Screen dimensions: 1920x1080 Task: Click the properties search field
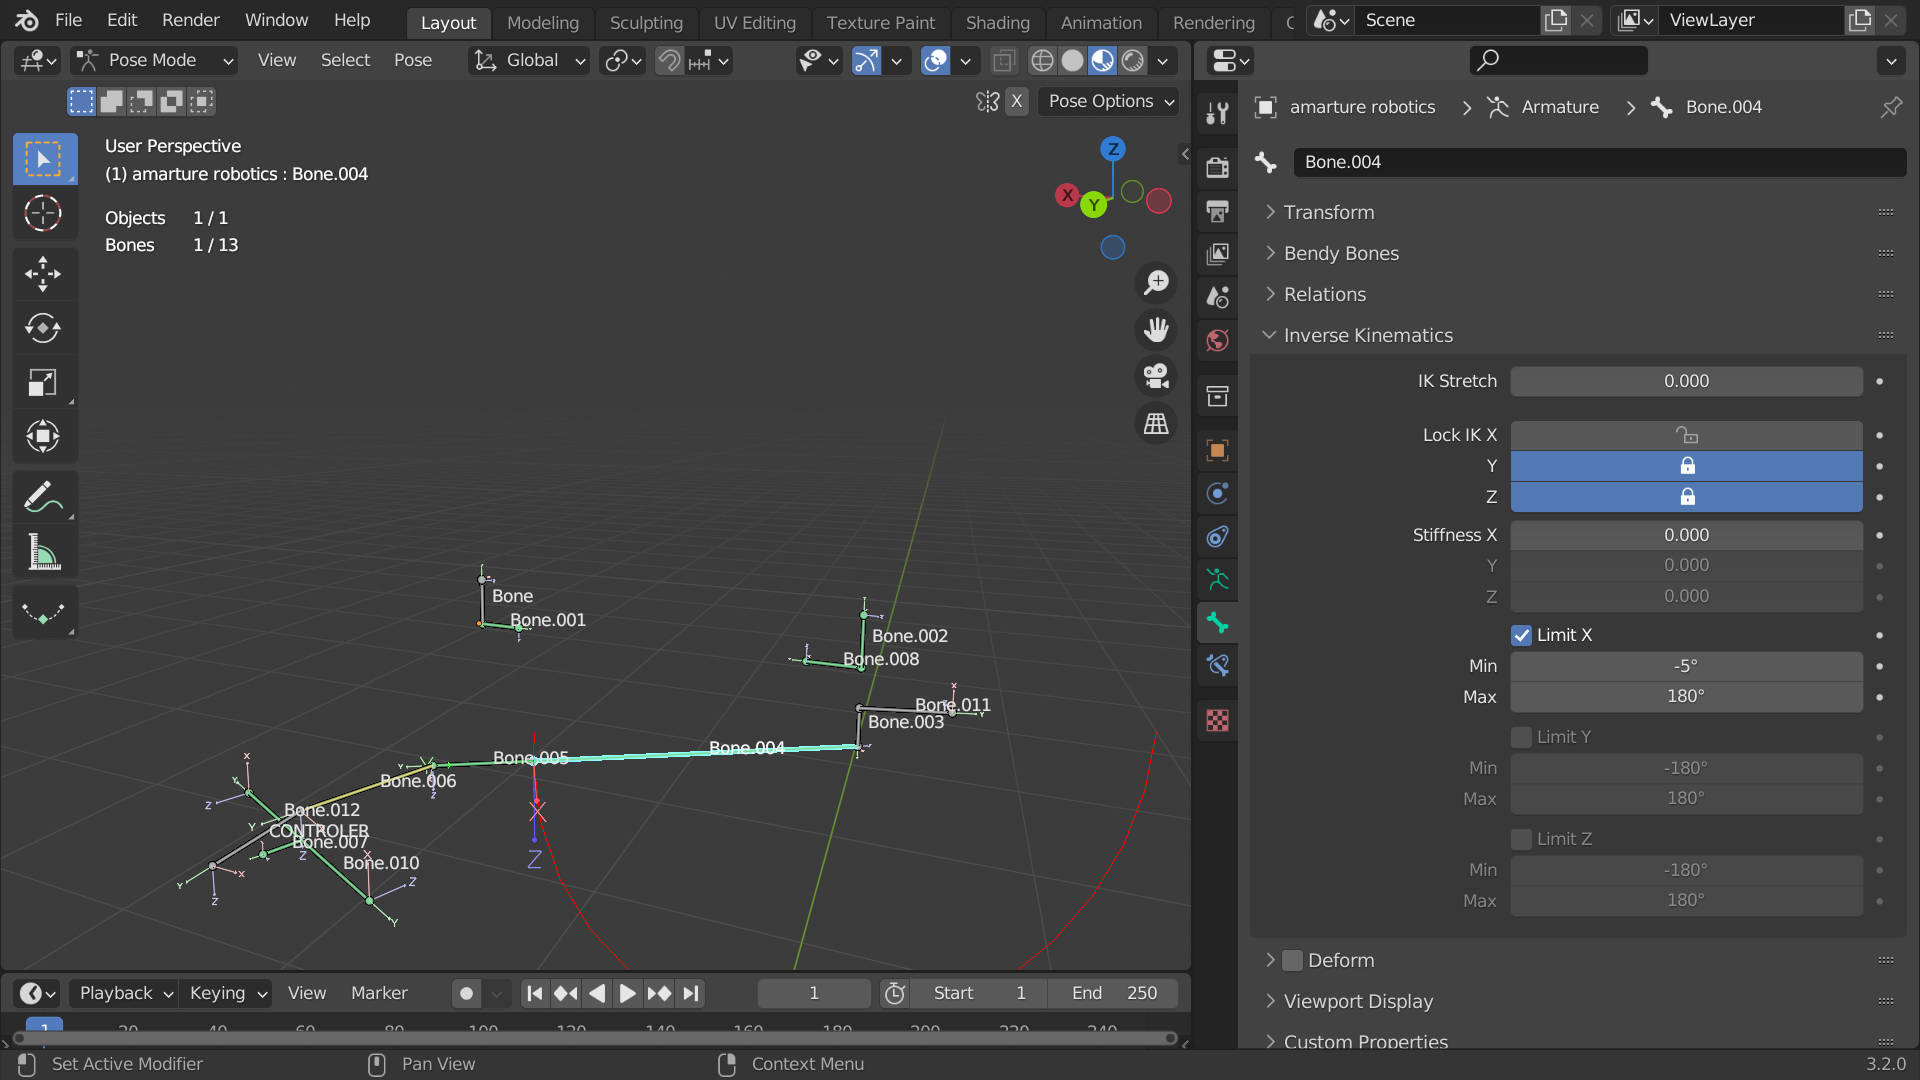[x=1558, y=60]
